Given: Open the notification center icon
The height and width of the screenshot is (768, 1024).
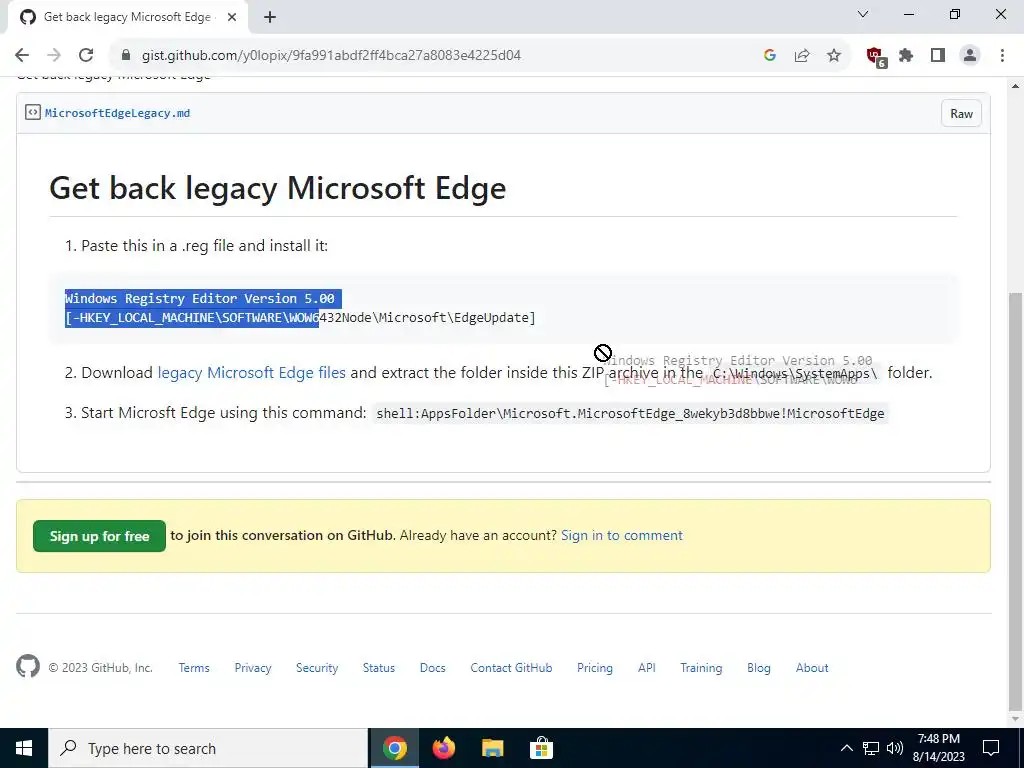Looking at the screenshot, I should pos(991,748).
